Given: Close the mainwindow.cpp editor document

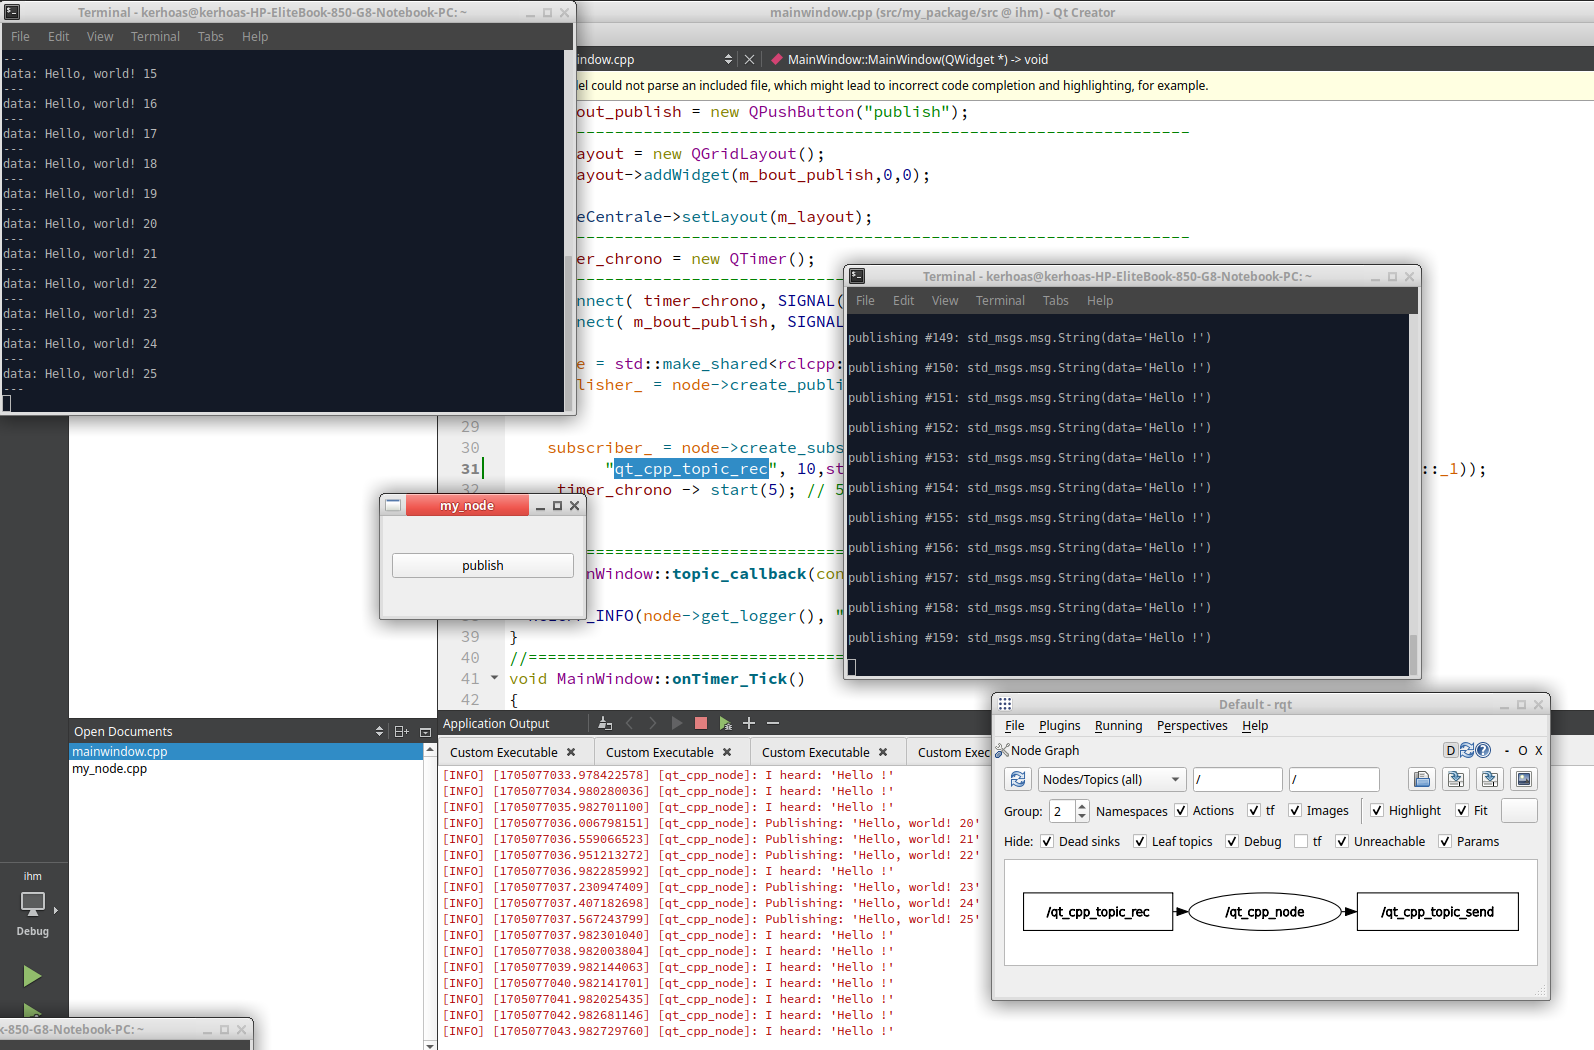Looking at the screenshot, I should tap(749, 59).
